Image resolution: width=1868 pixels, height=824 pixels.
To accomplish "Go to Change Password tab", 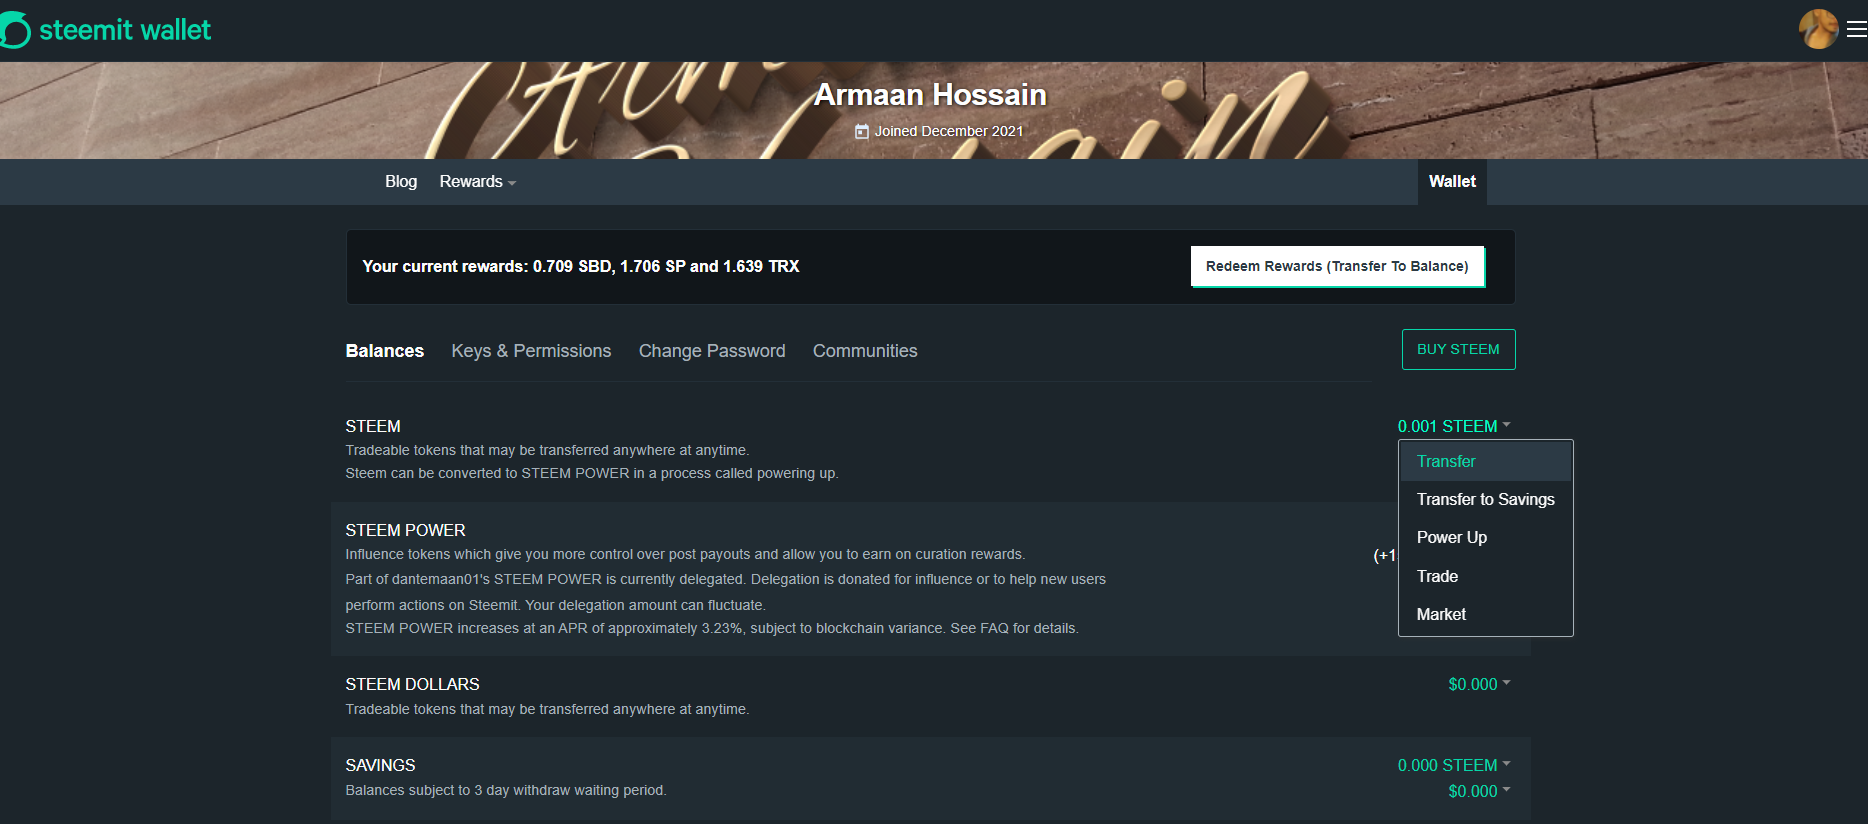I will 712,351.
